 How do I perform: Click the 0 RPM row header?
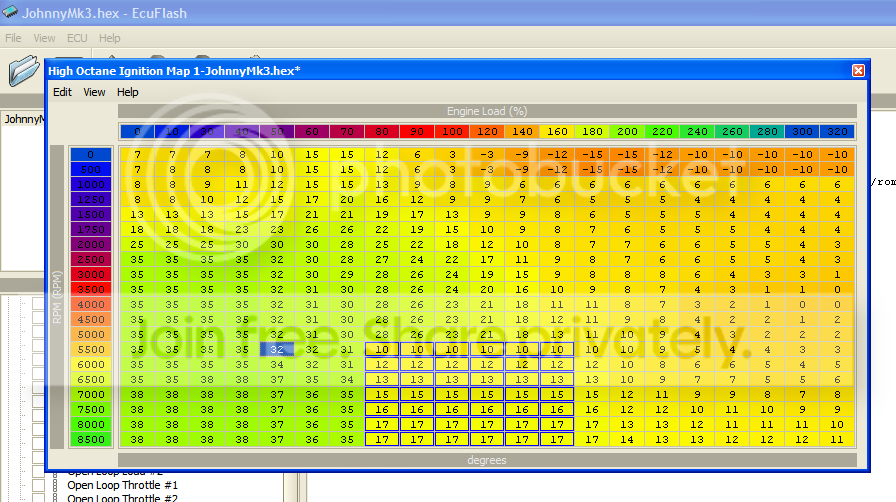[x=91, y=154]
